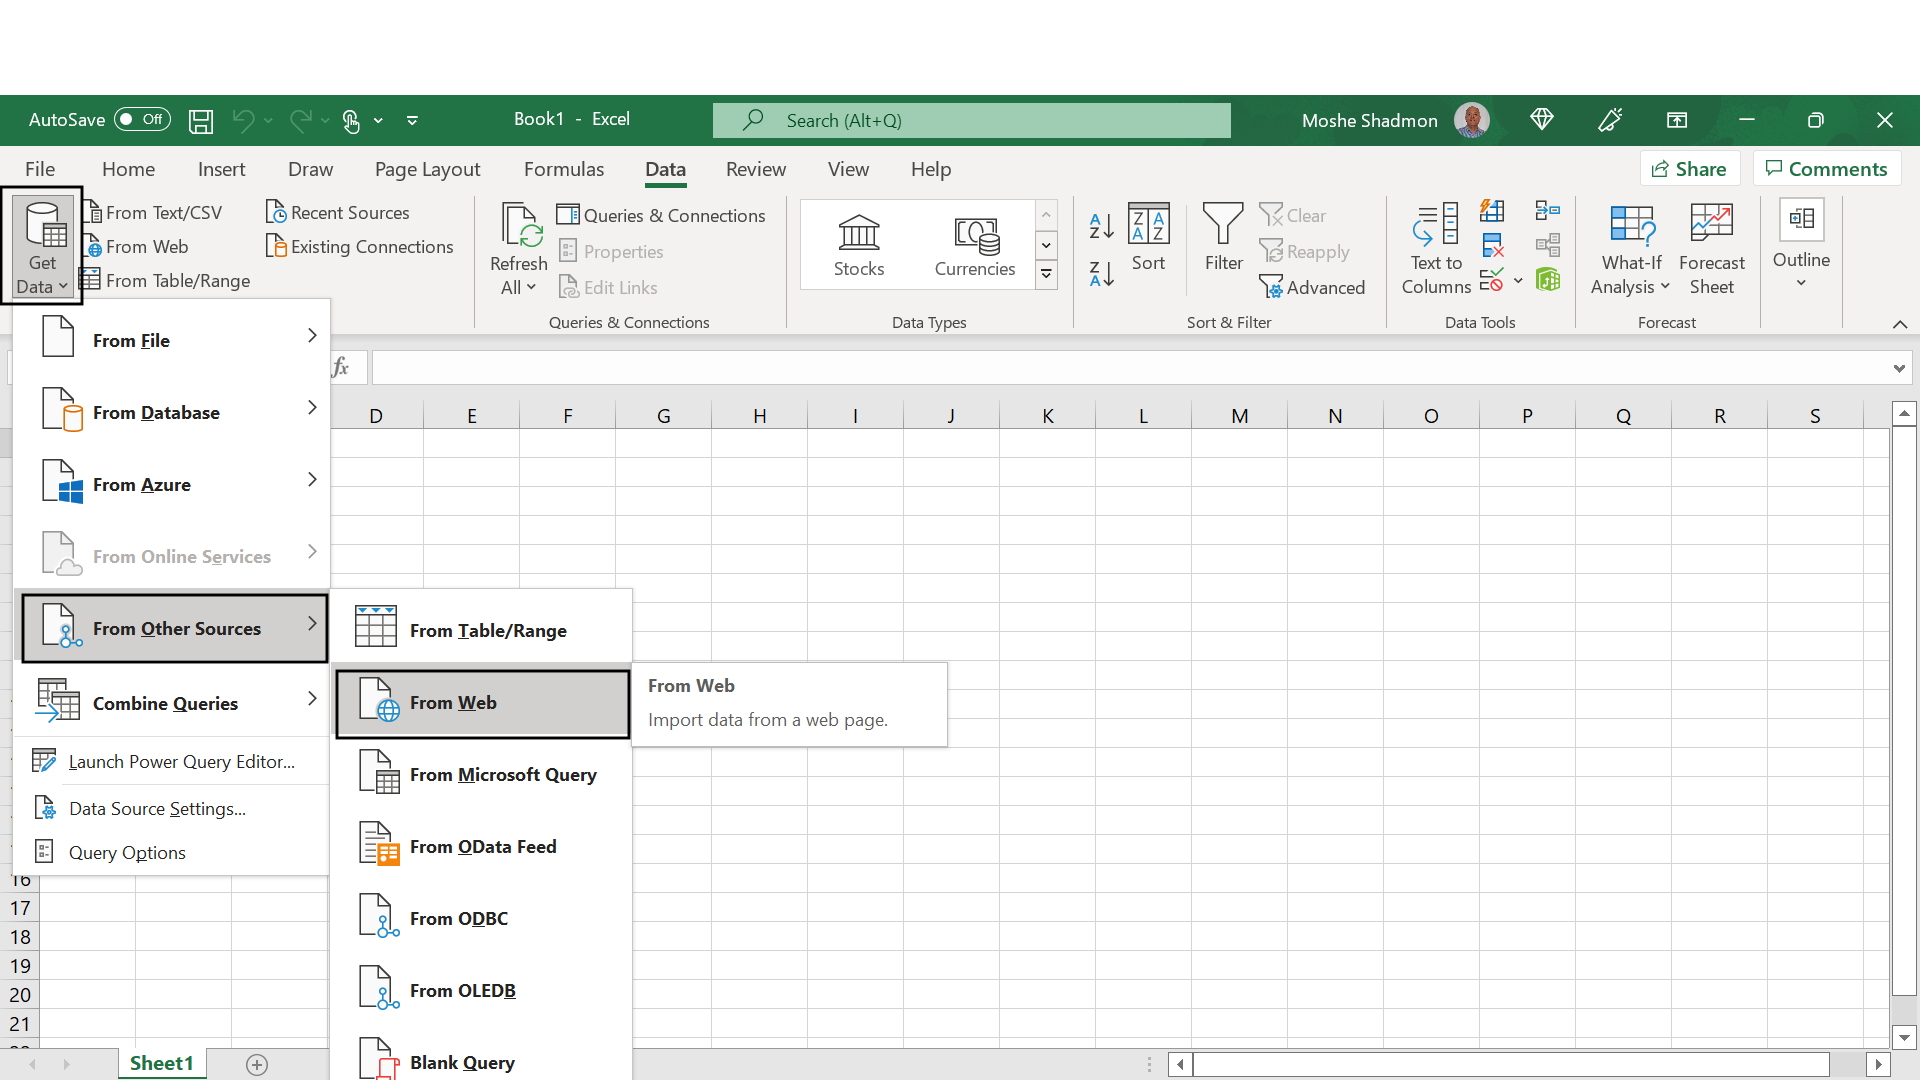Expand the formula bar

1898,368
